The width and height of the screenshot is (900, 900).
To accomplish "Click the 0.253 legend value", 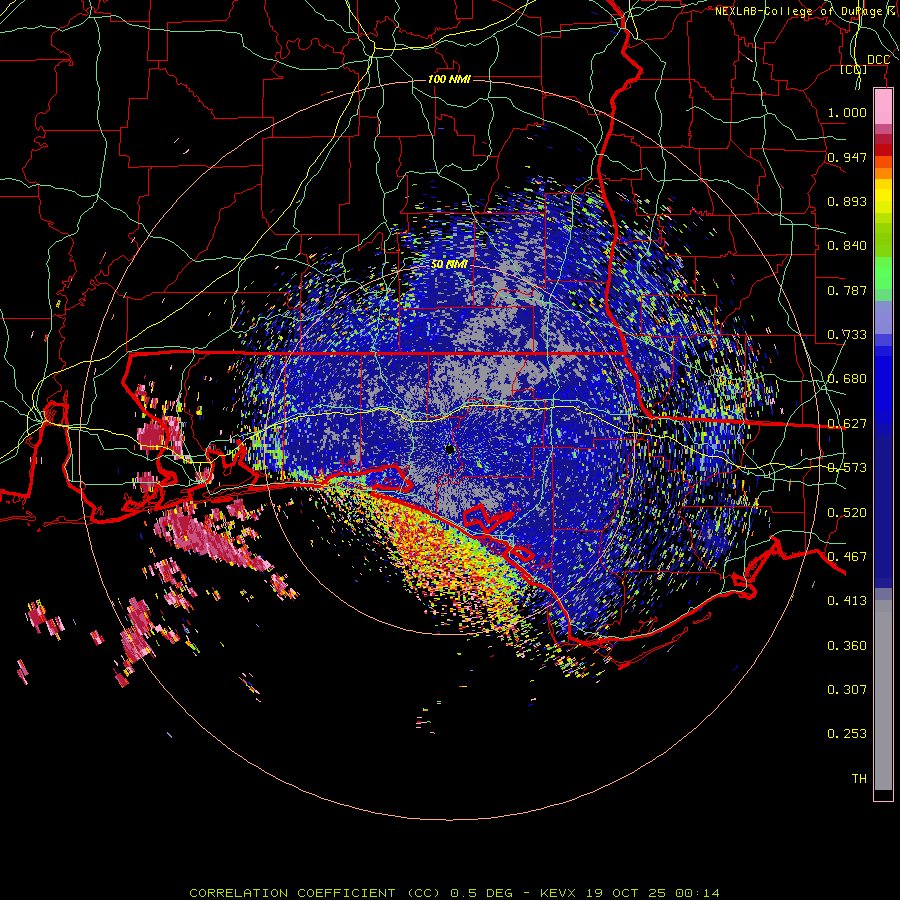I will click(847, 734).
